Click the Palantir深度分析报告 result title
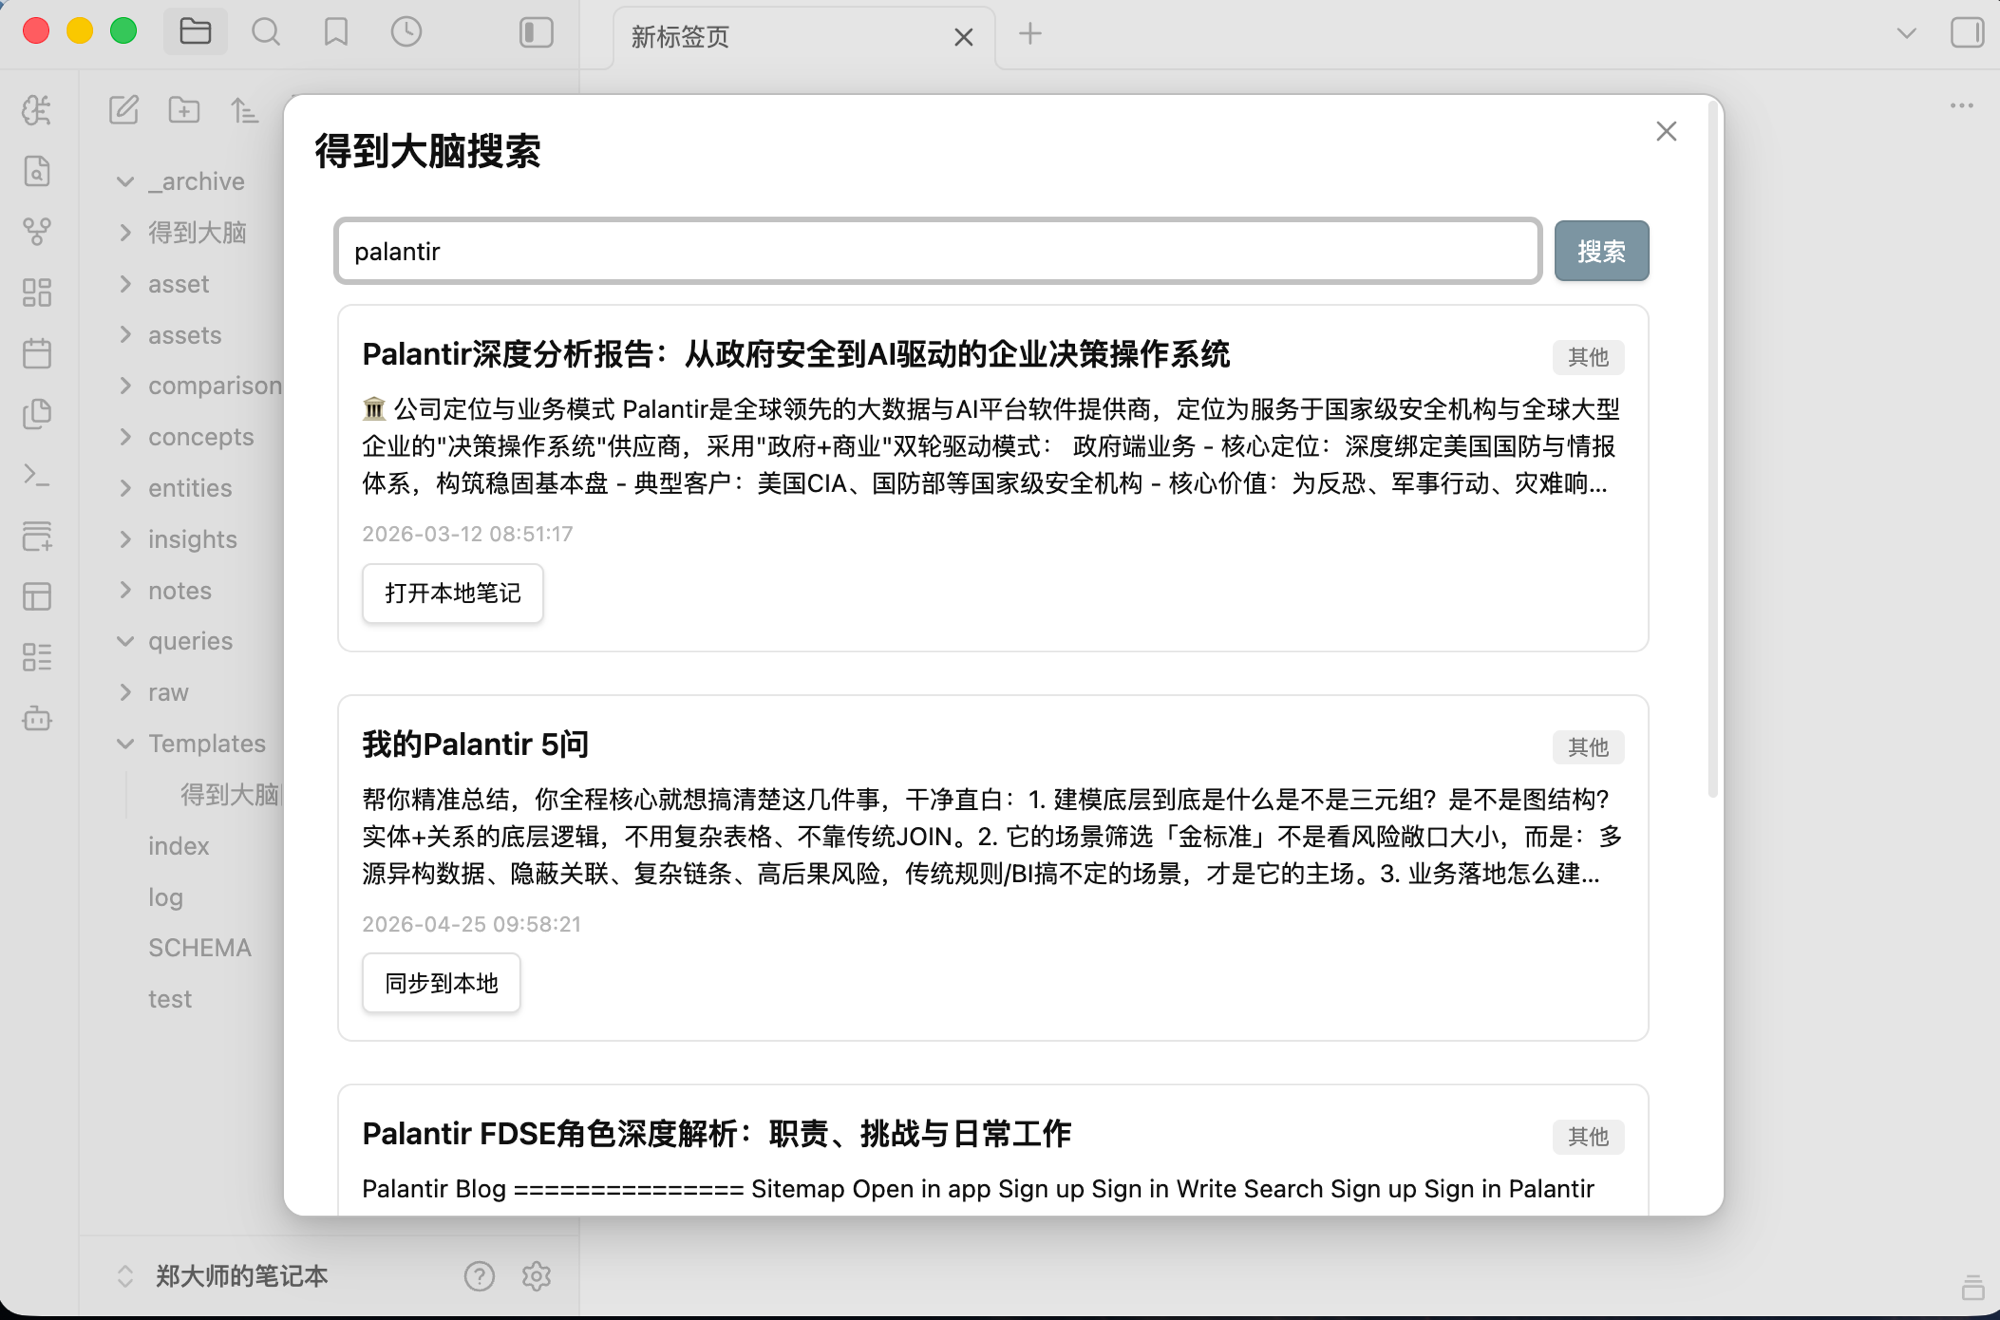This screenshot has width=2000, height=1320. point(796,354)
